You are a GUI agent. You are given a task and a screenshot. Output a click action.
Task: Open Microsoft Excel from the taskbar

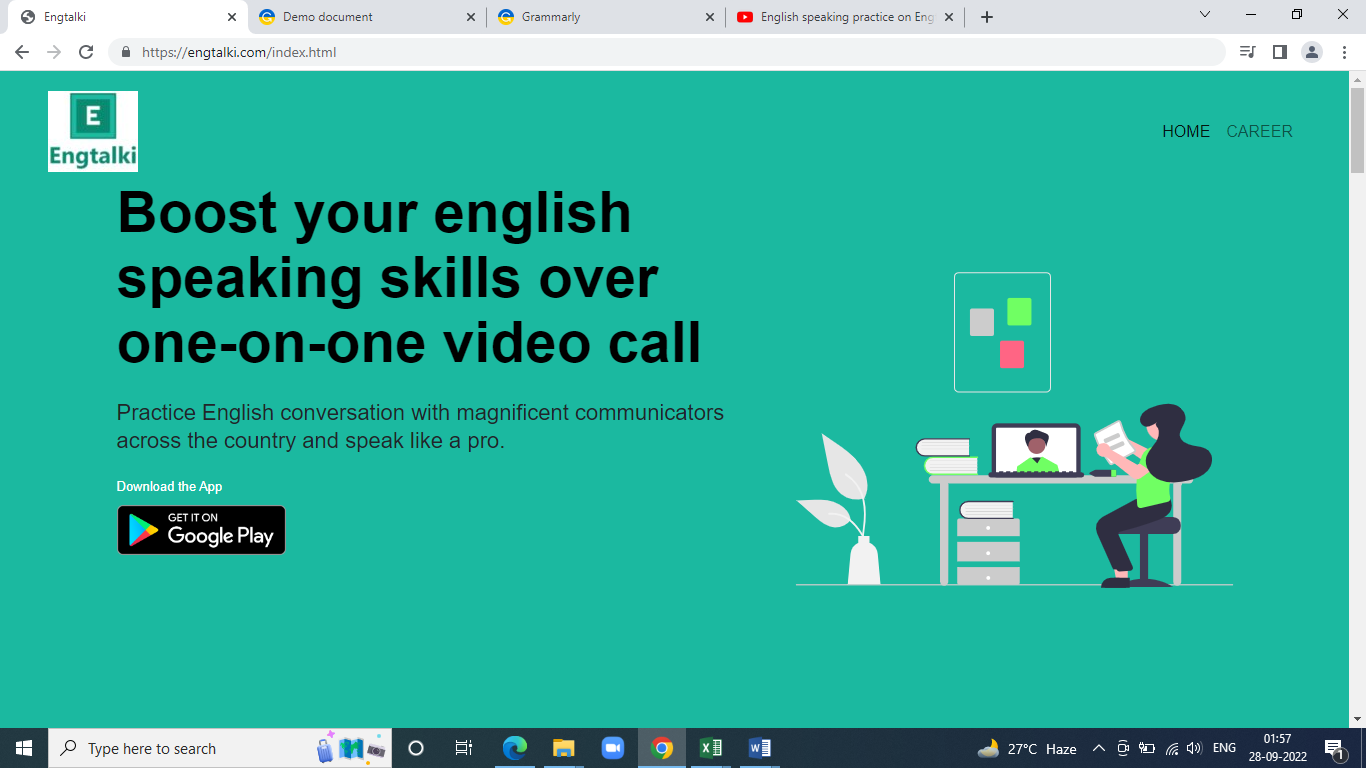pos(711,748)
